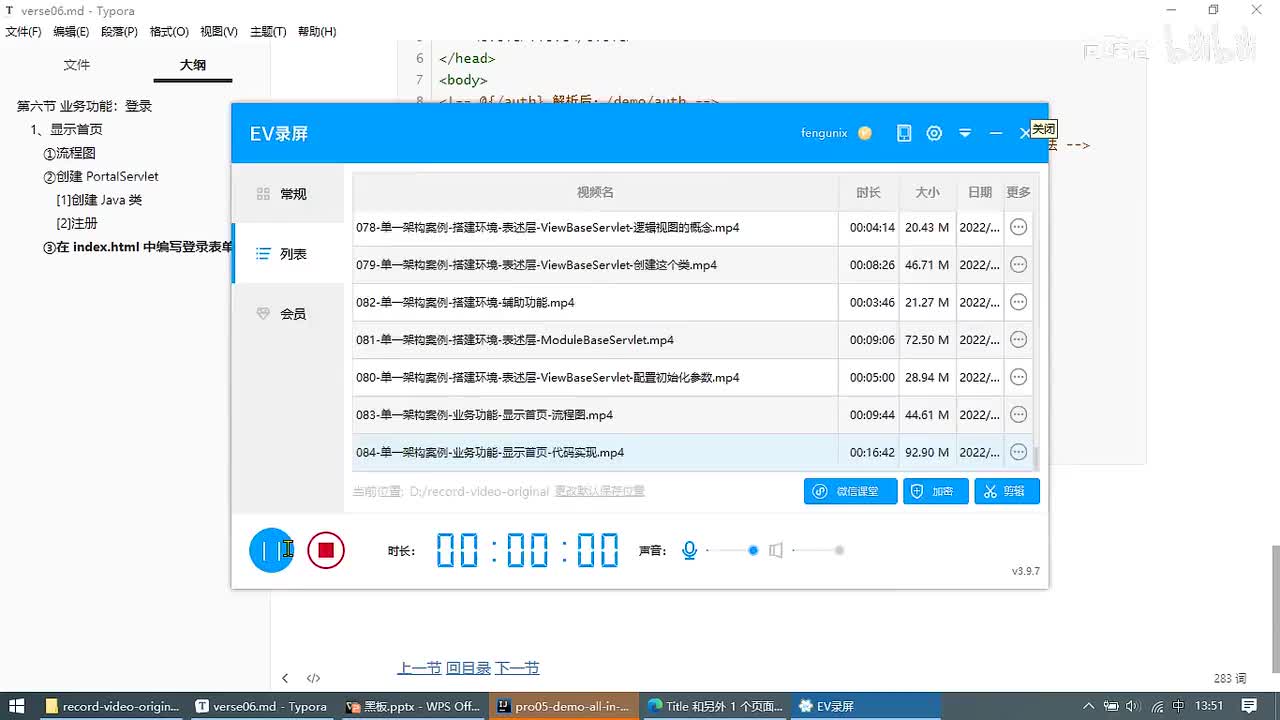Sort by the 视频名 column header

(595, 192)
